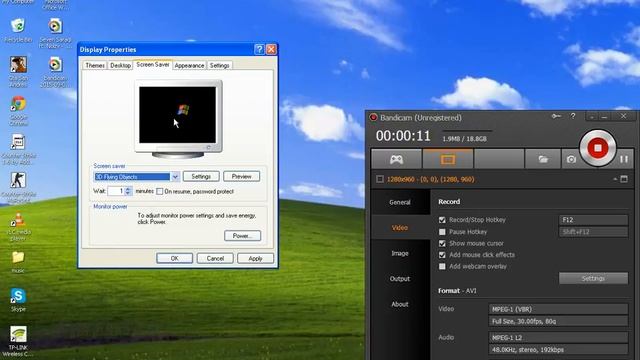Open Bandicam Record Settings button
The height and width of the screenshot is (360, 640).
click(x=593, y=278)
